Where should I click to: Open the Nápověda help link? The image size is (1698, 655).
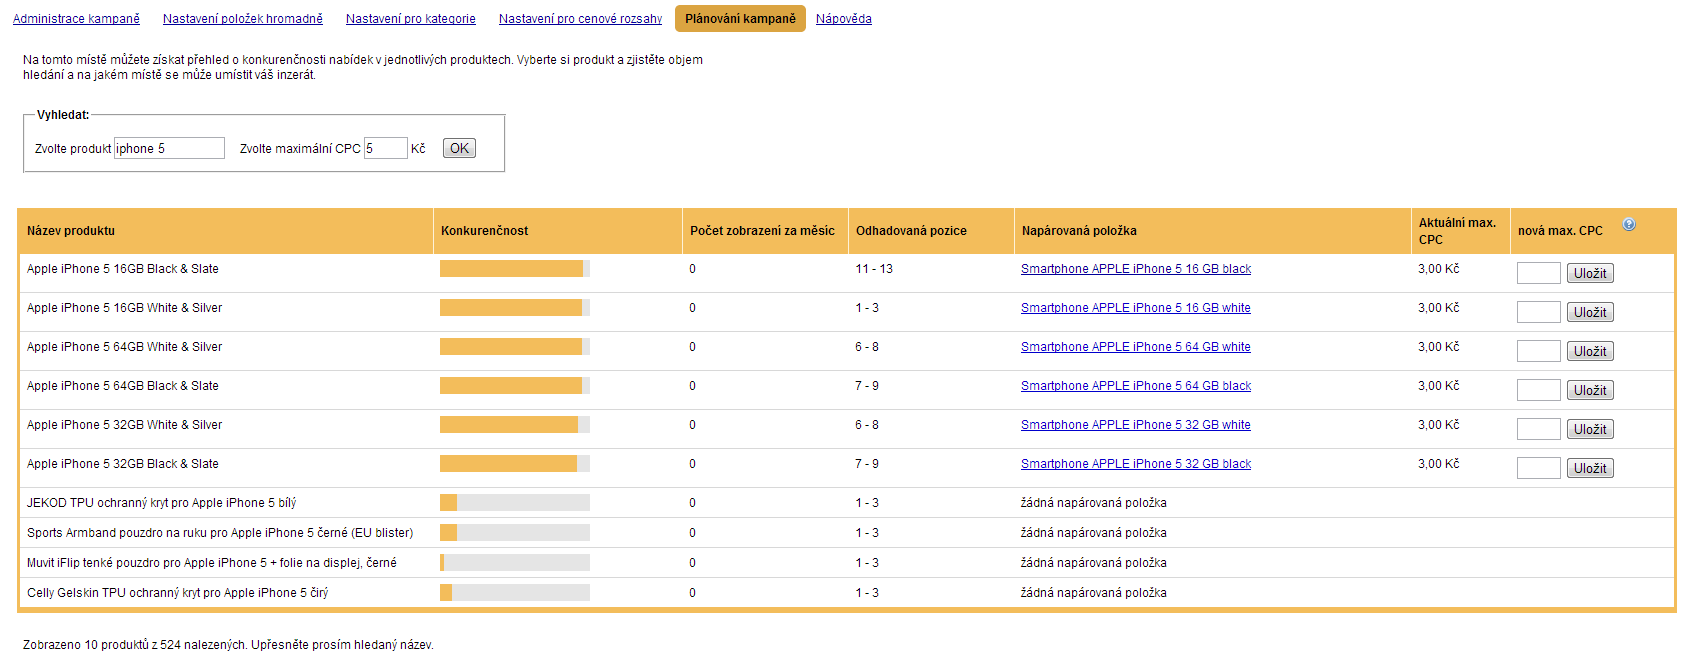[844, 19]
